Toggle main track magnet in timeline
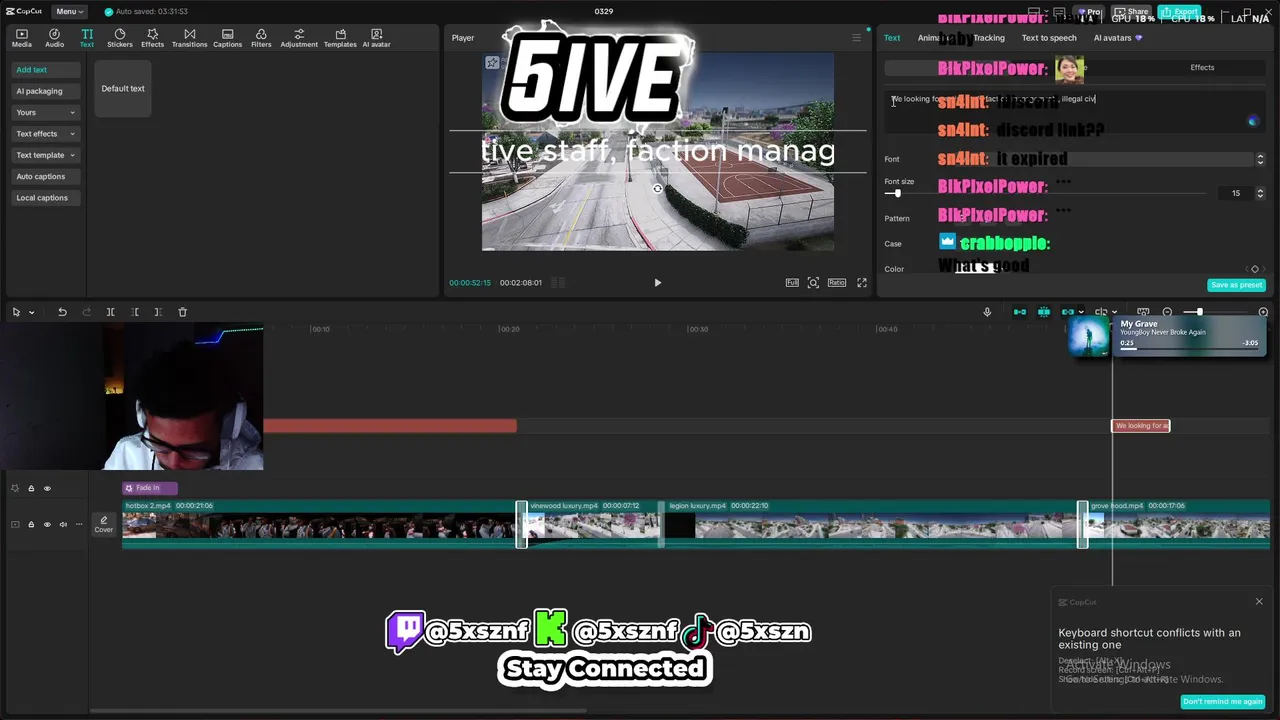1280x720 pixels. coord(1019,312)
